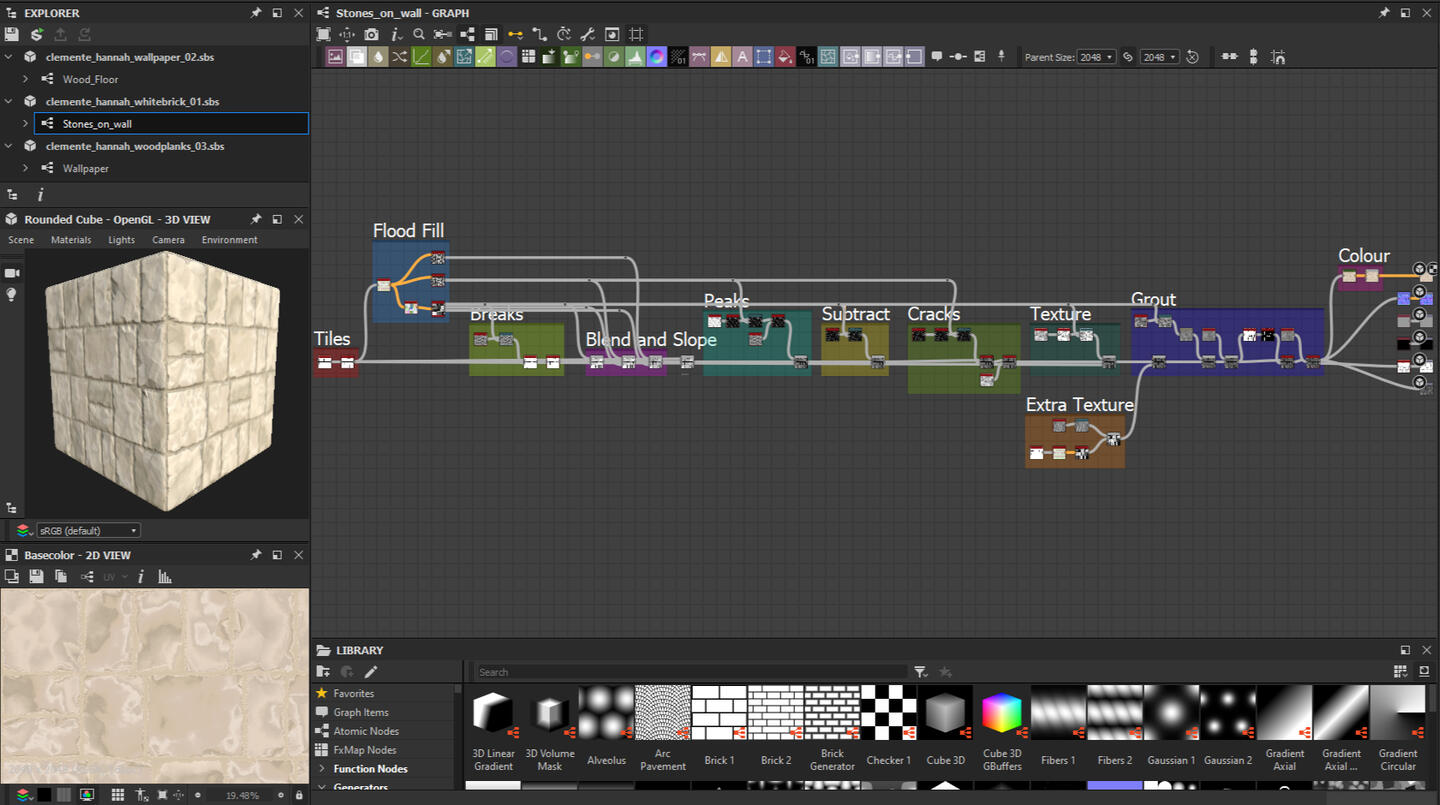1440x805 pixels.
Task: Expand the Wood_Floor graph tree item
Action: 26,79
